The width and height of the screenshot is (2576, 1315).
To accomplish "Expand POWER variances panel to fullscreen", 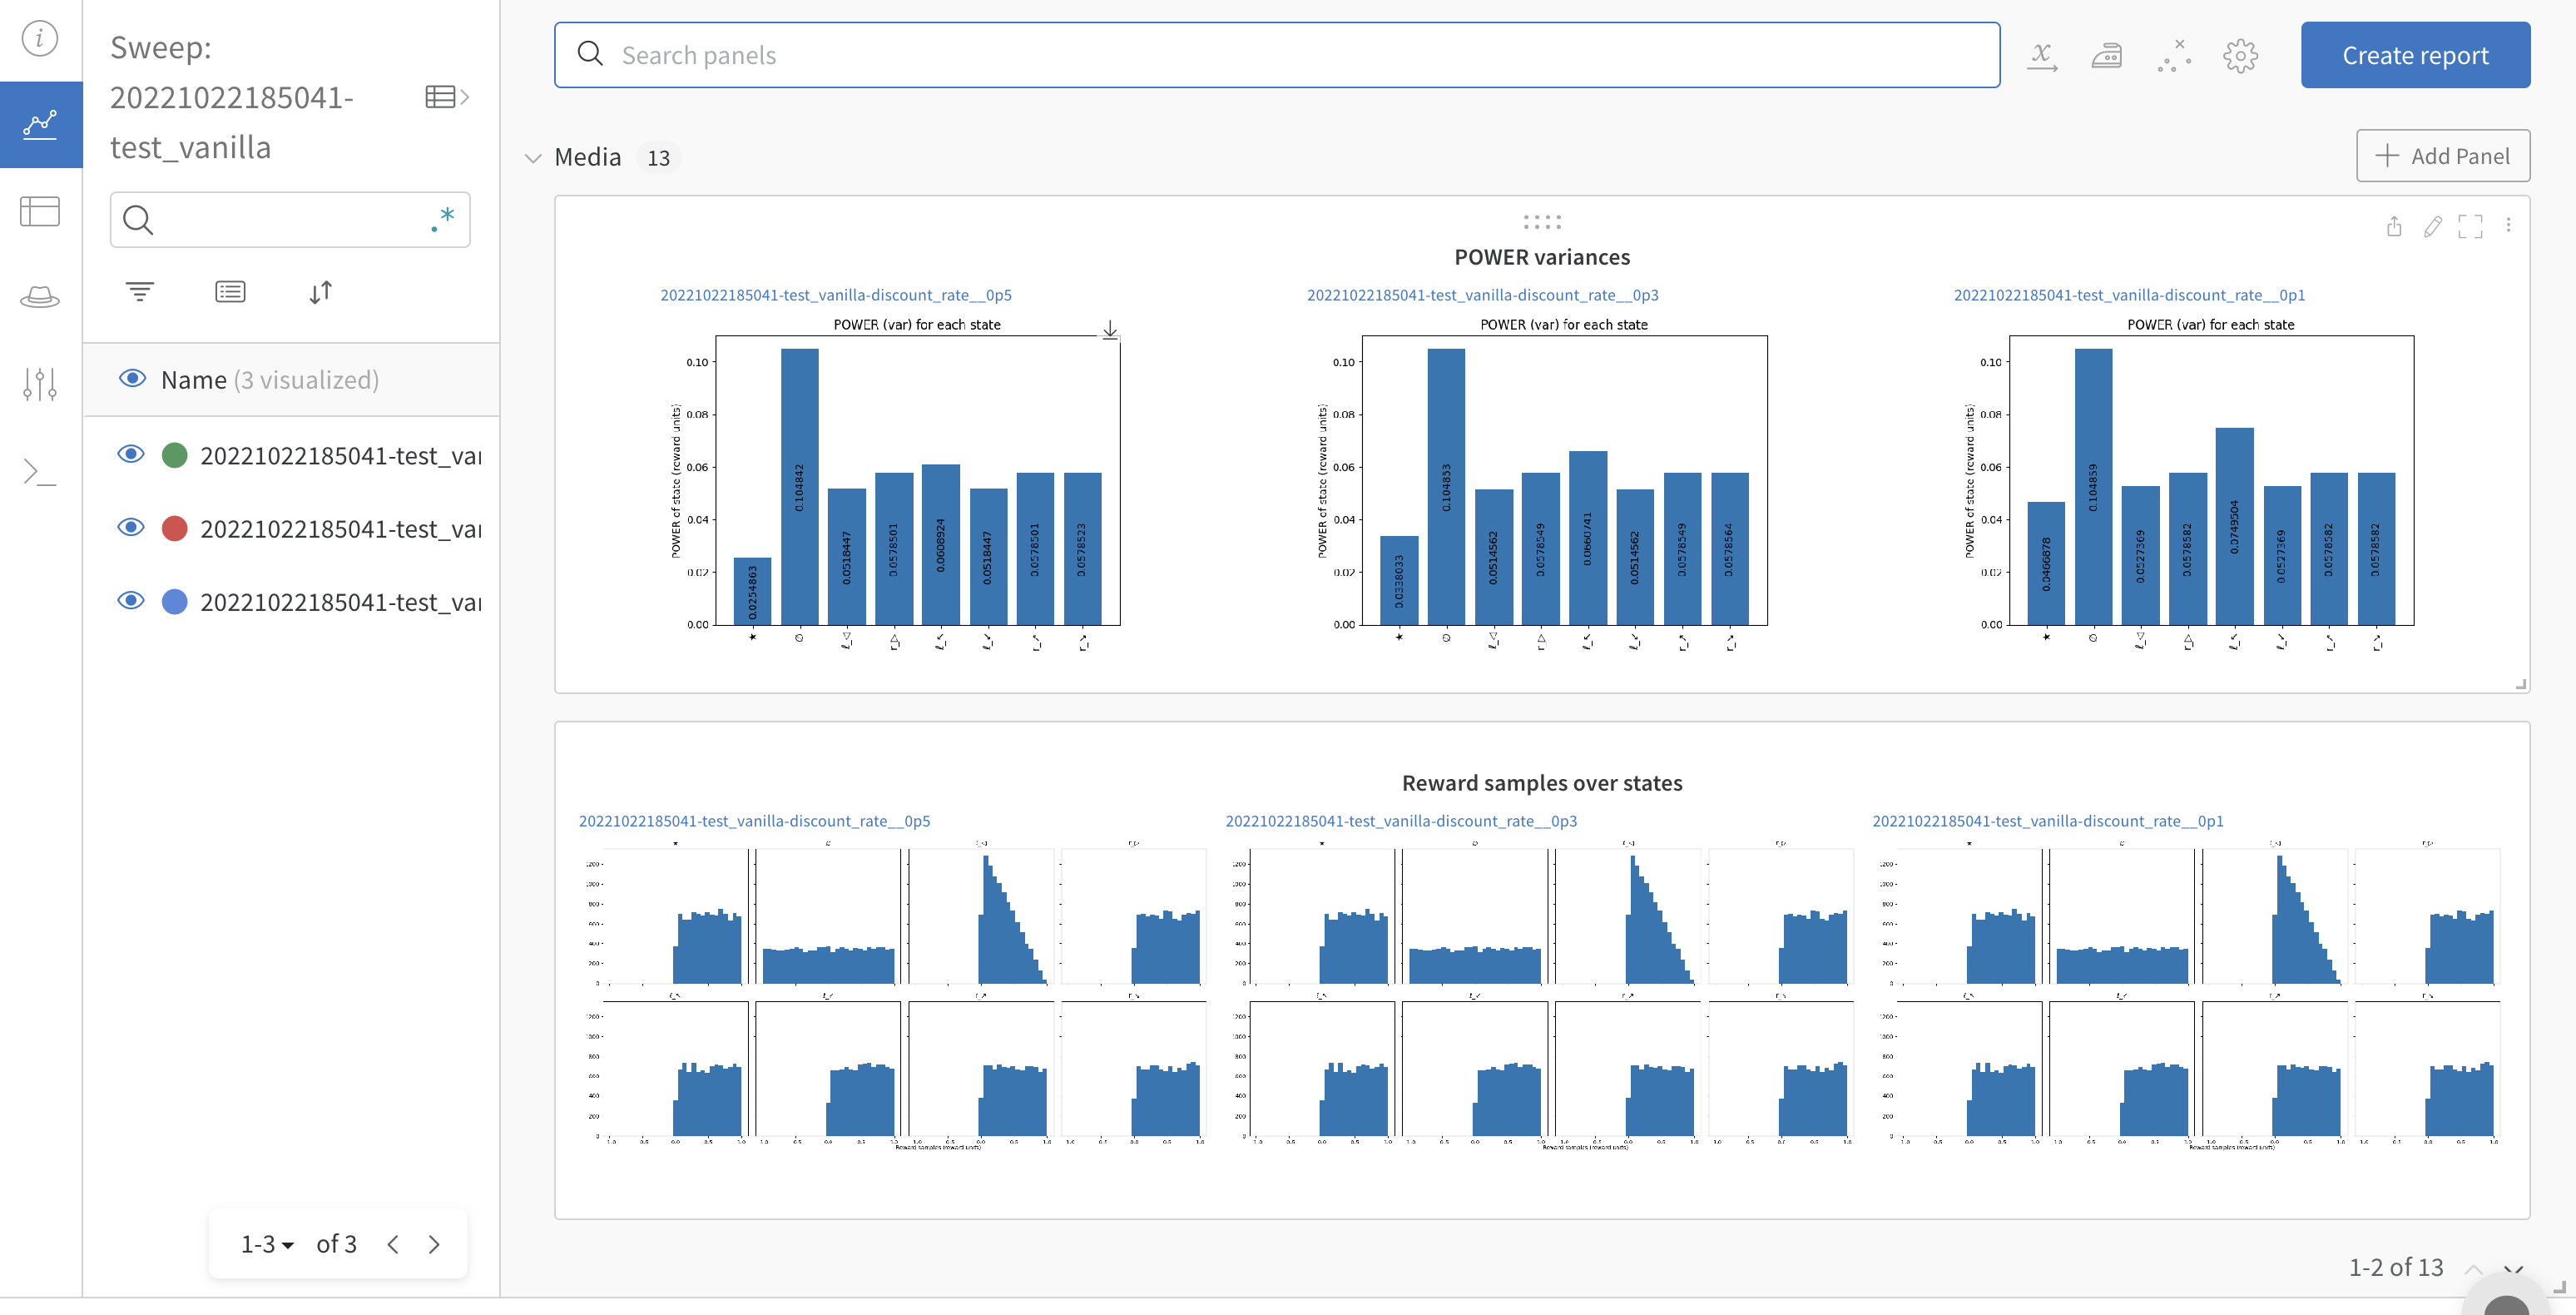I will click(2470, 227).
